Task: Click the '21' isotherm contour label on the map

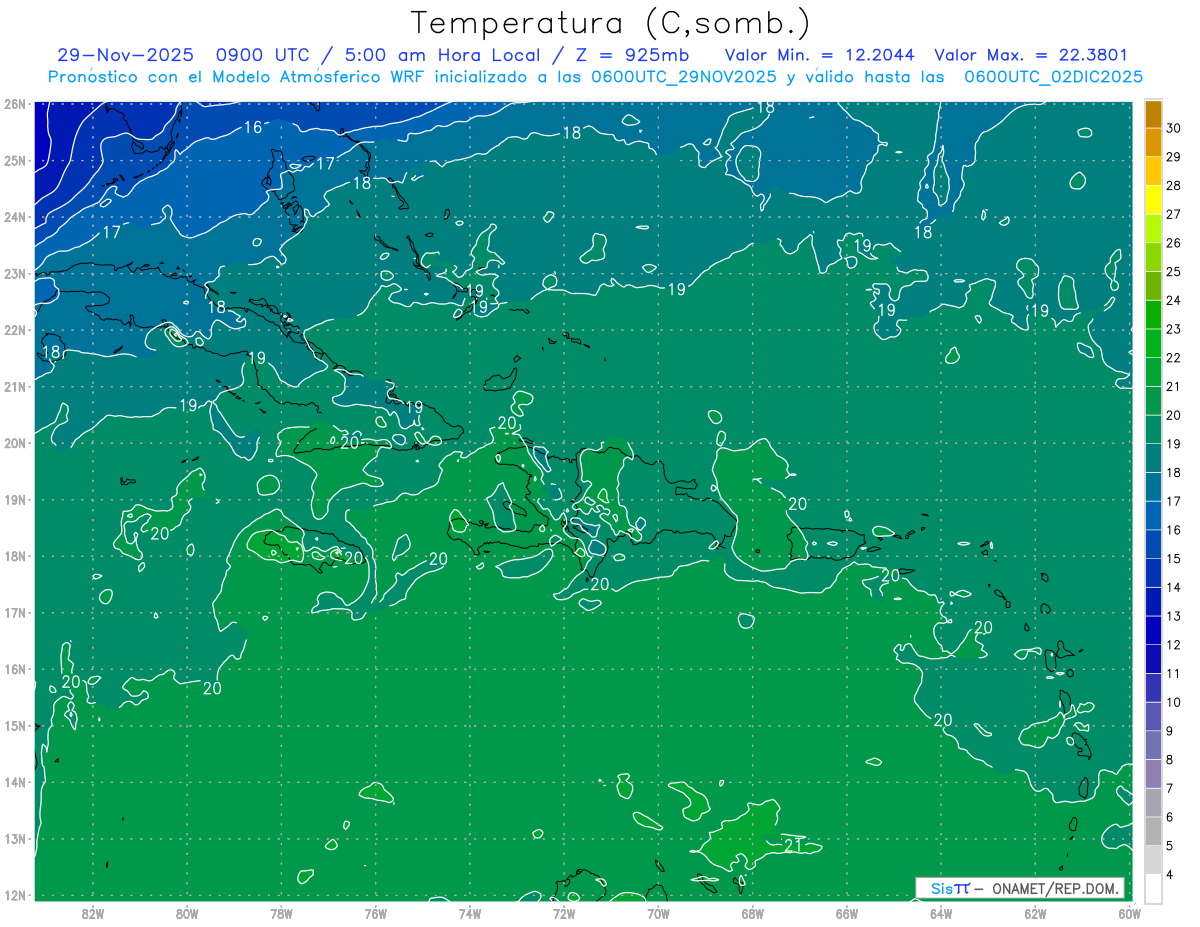Action: (793, 846)
